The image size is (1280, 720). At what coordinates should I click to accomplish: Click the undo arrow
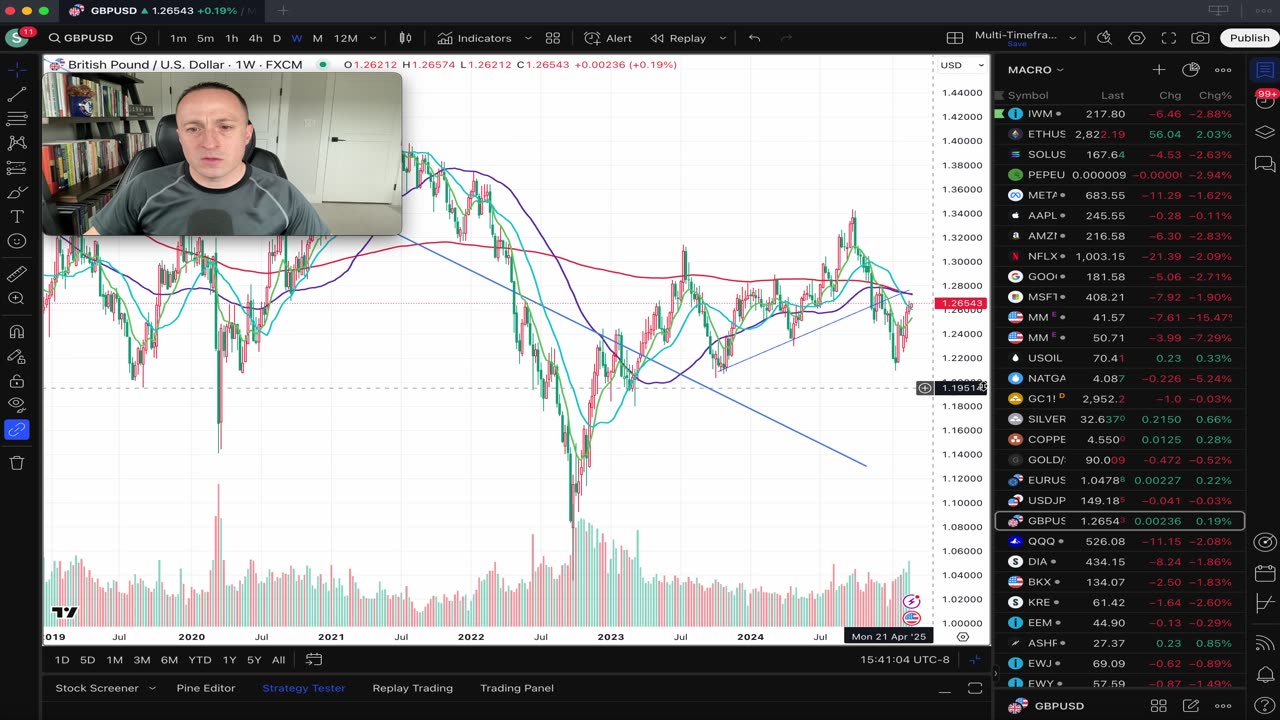click(x=754, y=38)
